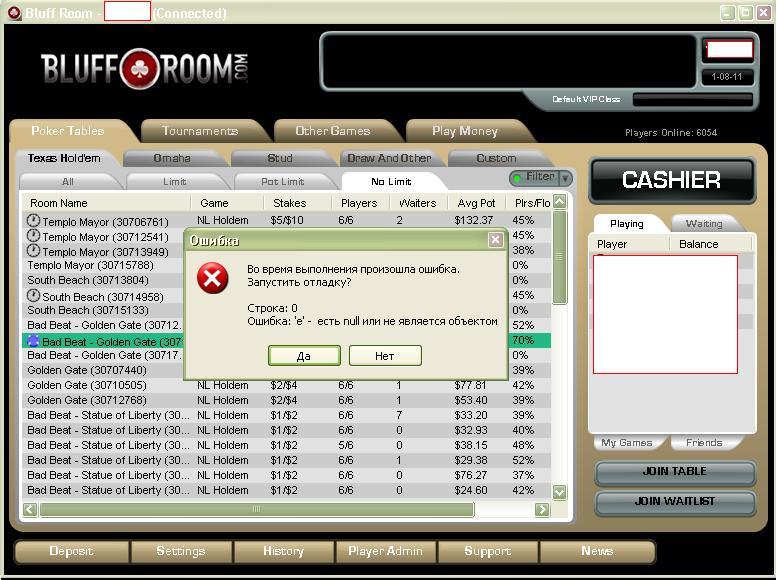Click left arrow of horizontal scrollbar
The height and width of the screenshot is (580, 776).
pyautogui.click(x=30, y=509)
